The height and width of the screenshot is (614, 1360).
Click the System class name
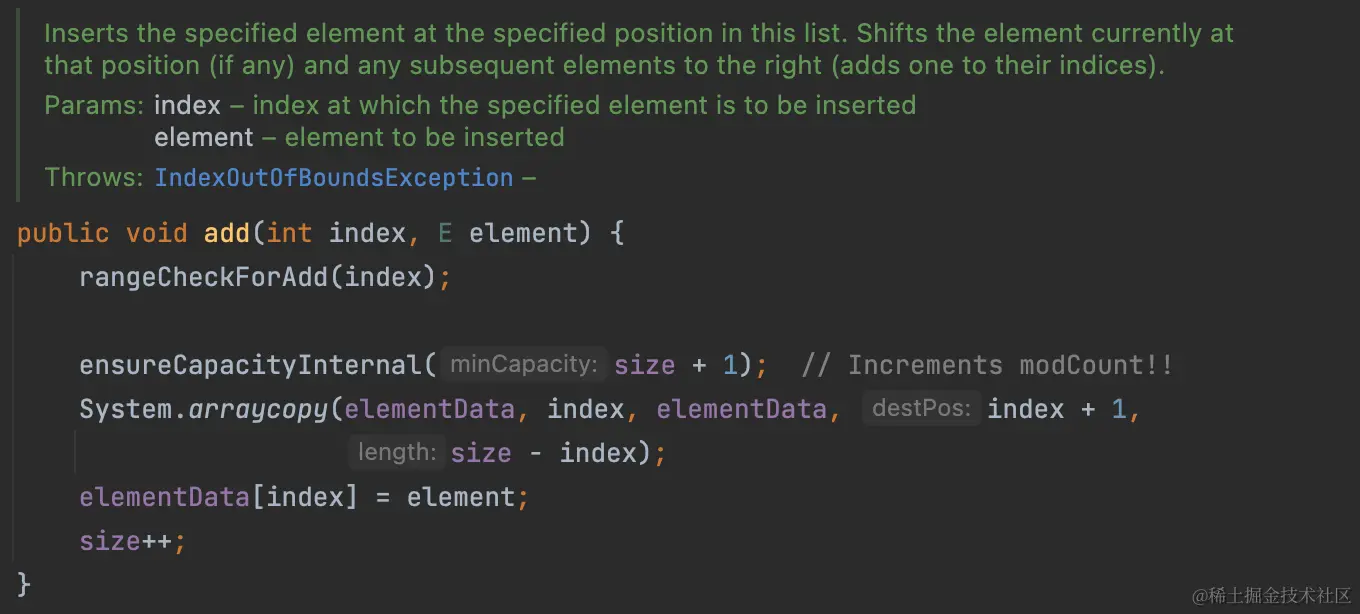pos(125,409)
